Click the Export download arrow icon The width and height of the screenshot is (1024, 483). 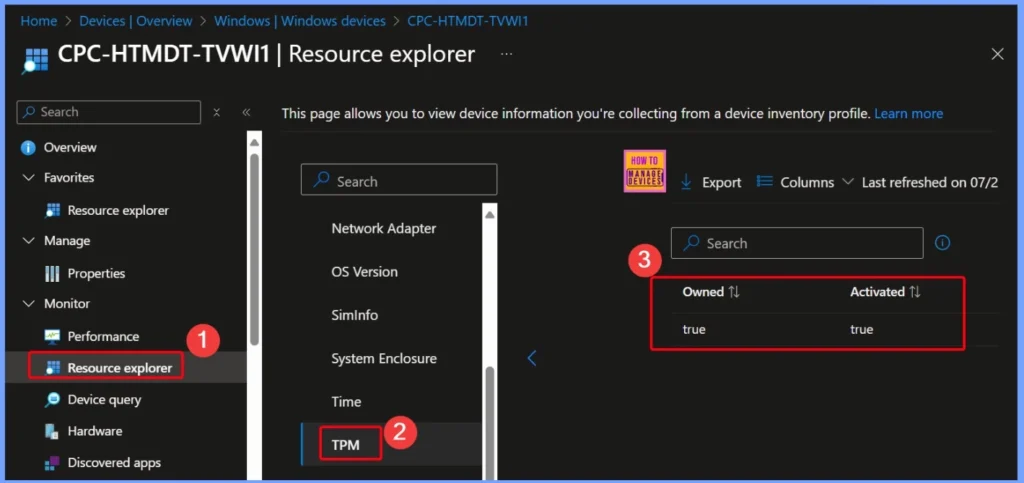coord(686,182)
